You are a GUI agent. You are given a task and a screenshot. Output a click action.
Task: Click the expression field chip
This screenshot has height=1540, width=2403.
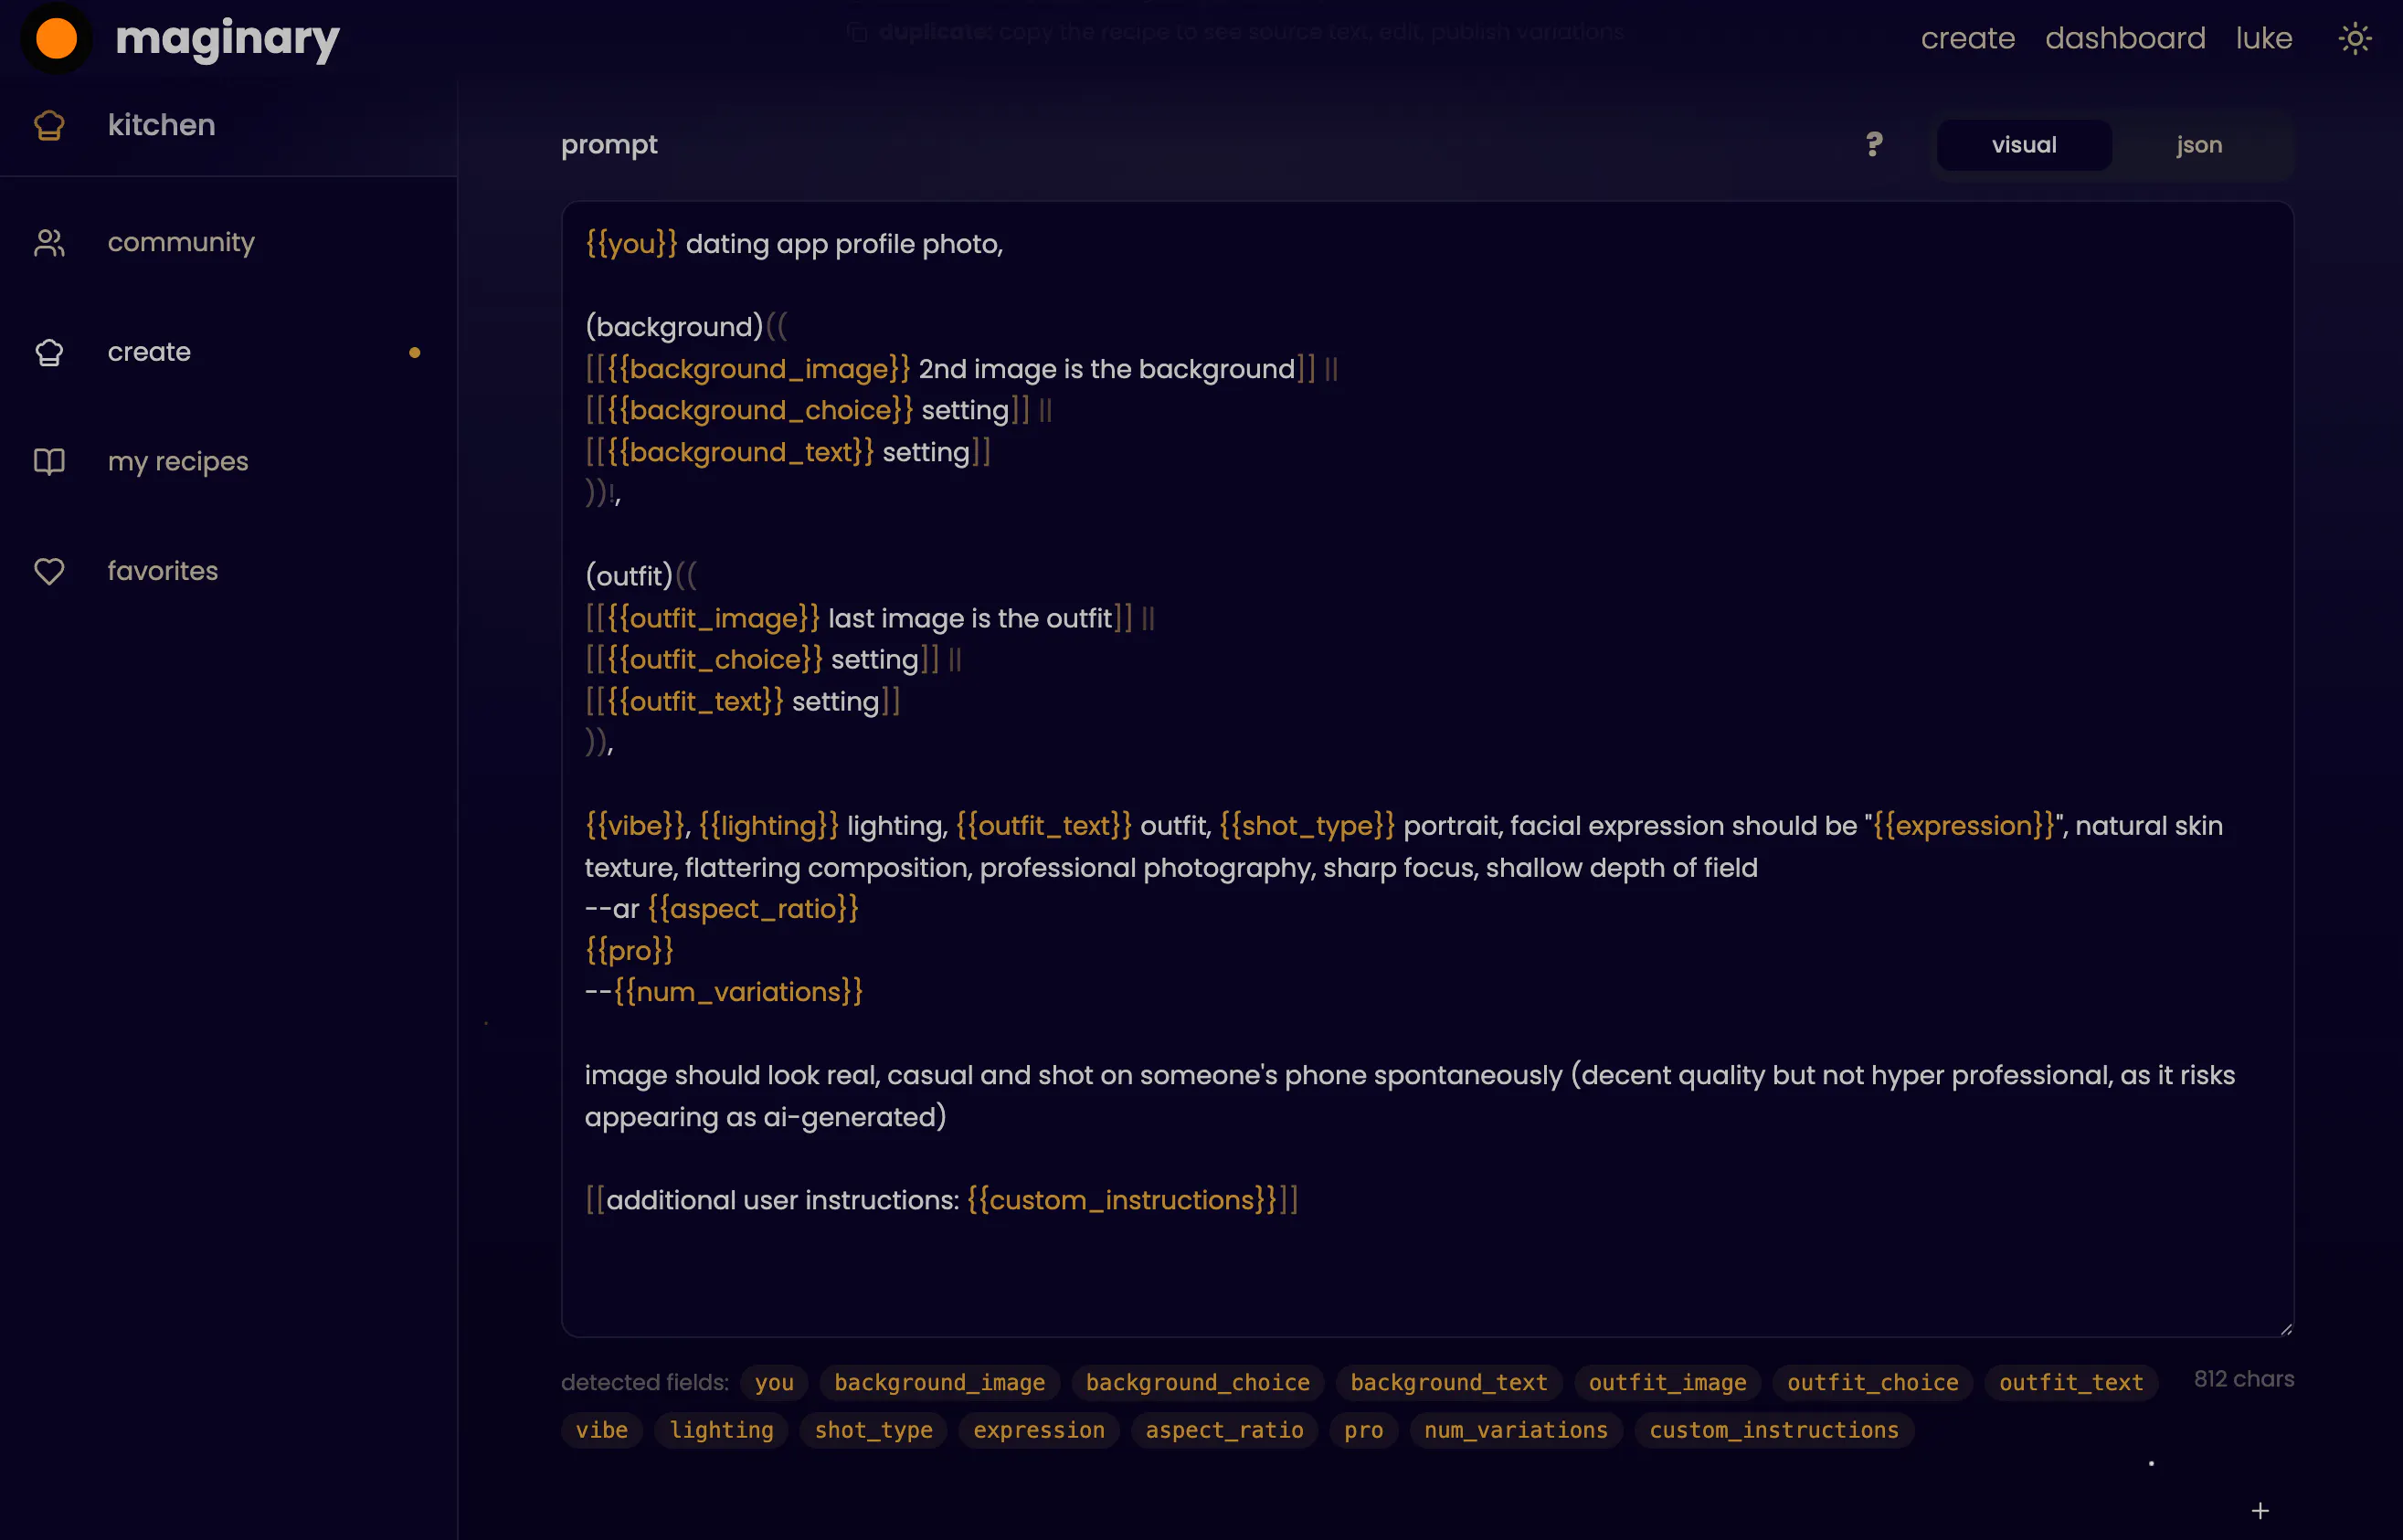(x=1039, y=1430)
